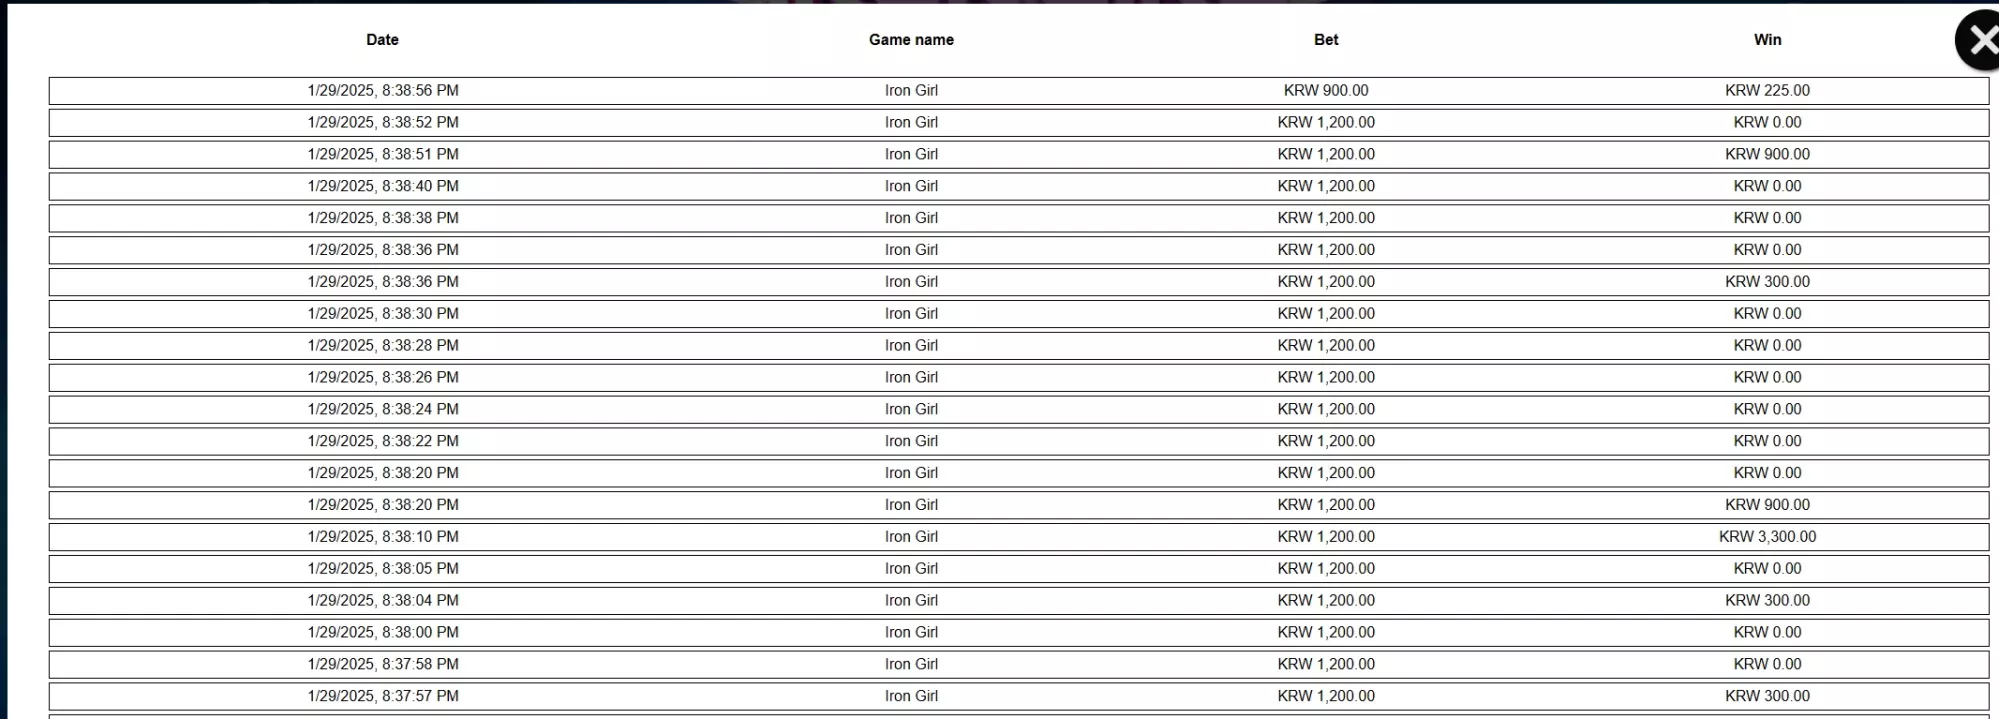Select the 8:37:57 PM row

click(x=1019, y=697)
